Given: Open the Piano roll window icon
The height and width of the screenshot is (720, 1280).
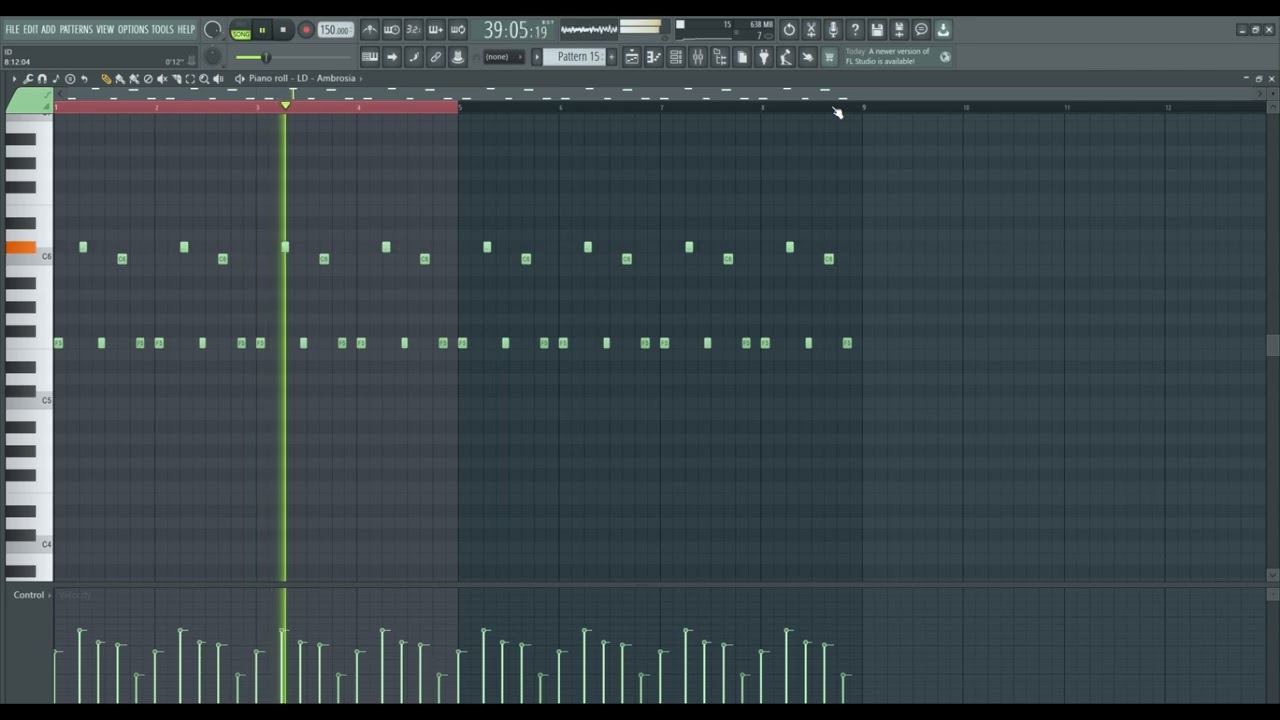Looking at the screenshot, I should (654, 57).
